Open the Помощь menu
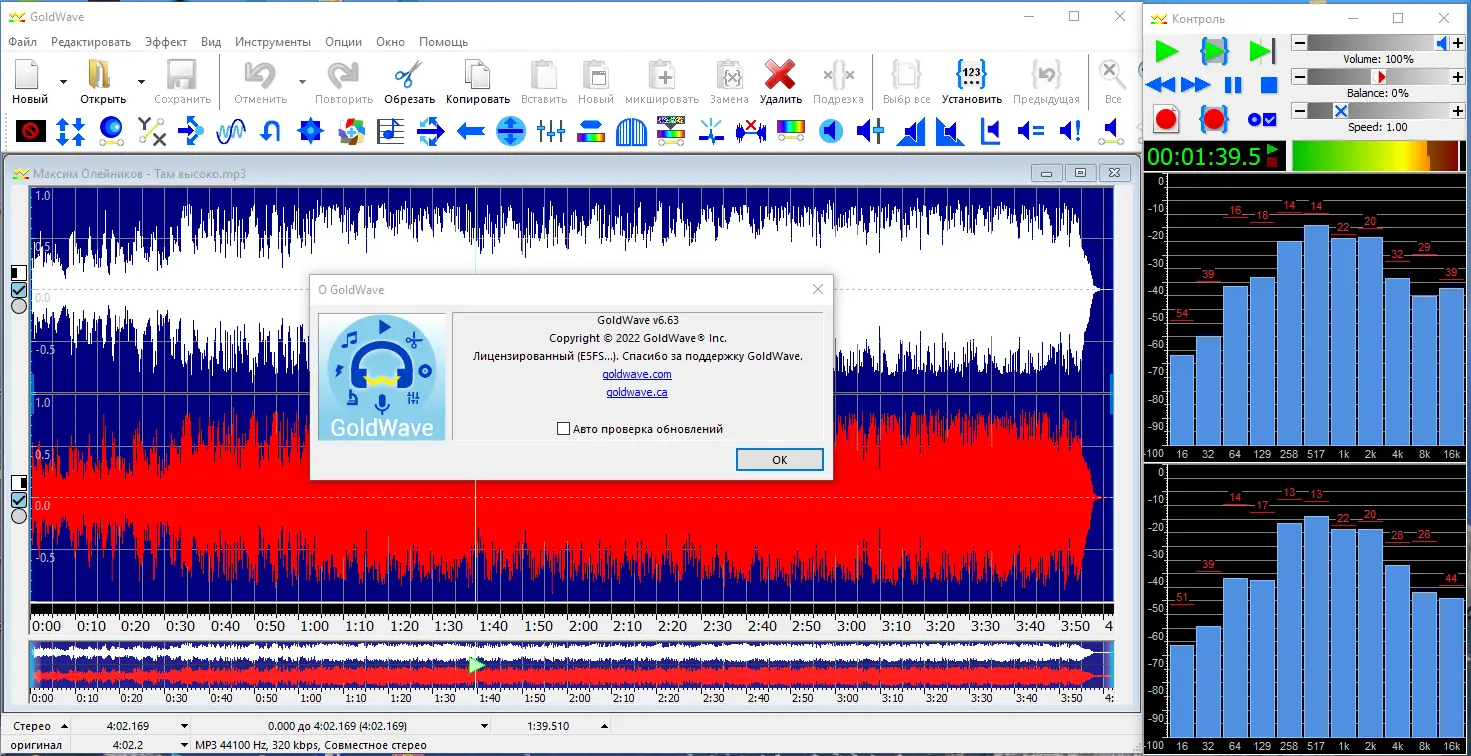1471x756 pixels. click(443, 42)
